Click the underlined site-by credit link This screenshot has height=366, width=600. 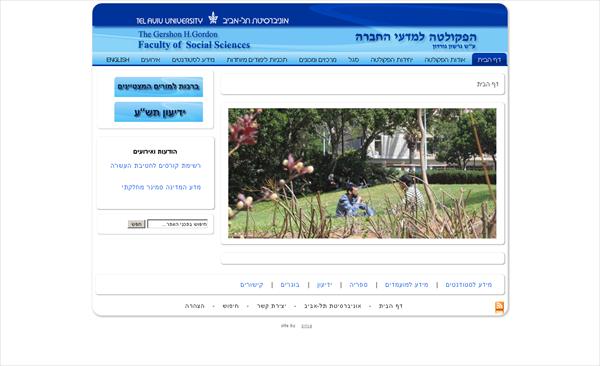click(307, 326)
